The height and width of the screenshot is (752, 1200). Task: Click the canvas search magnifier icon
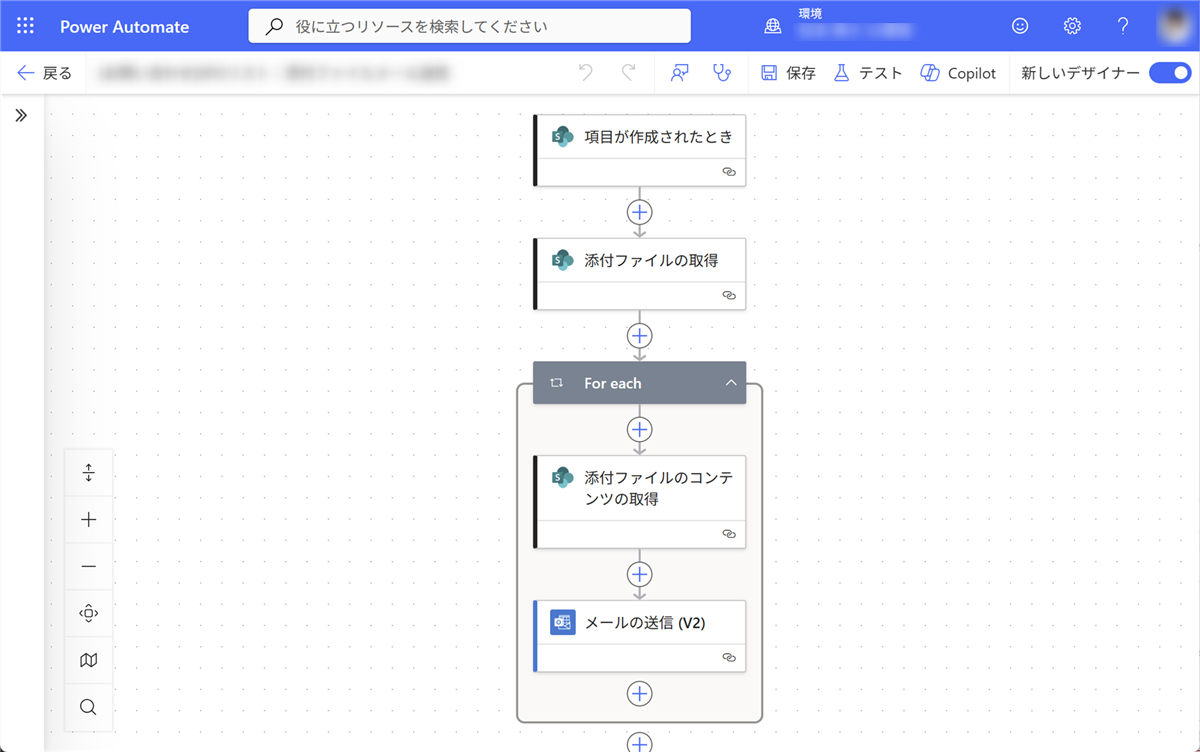click(88, 707)
